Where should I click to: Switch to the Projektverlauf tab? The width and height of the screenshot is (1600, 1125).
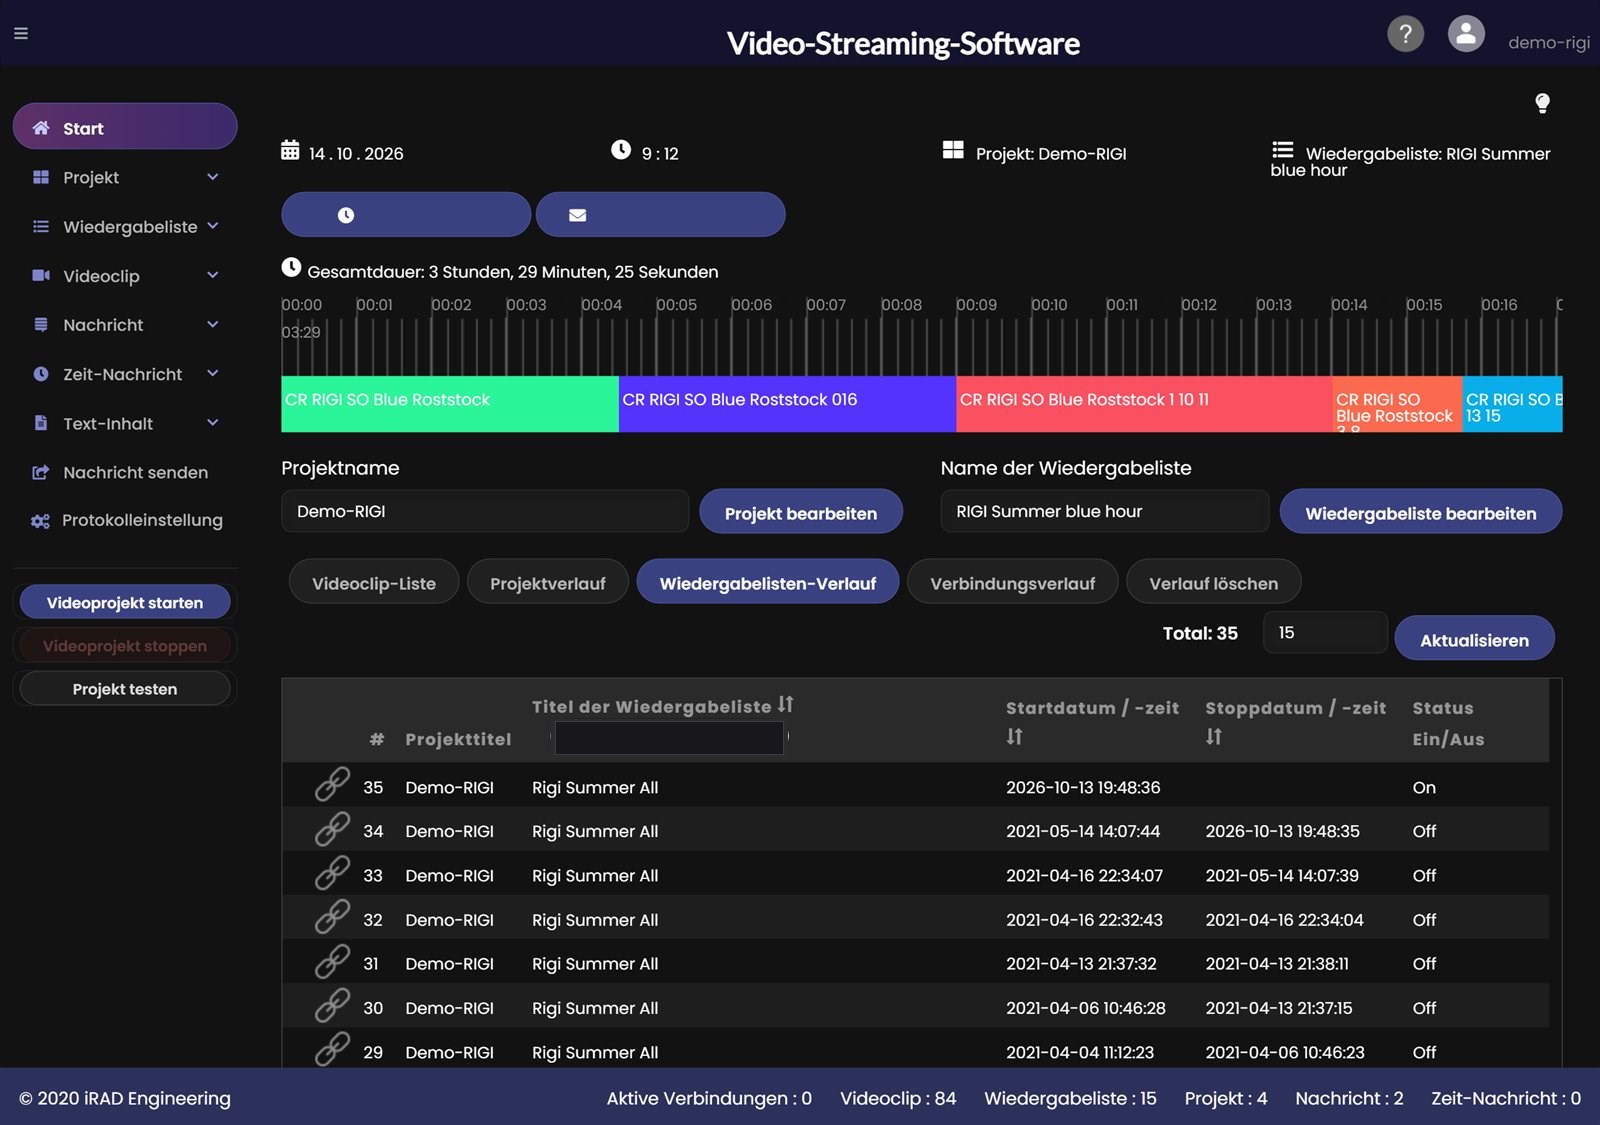(x=548, y=583)
